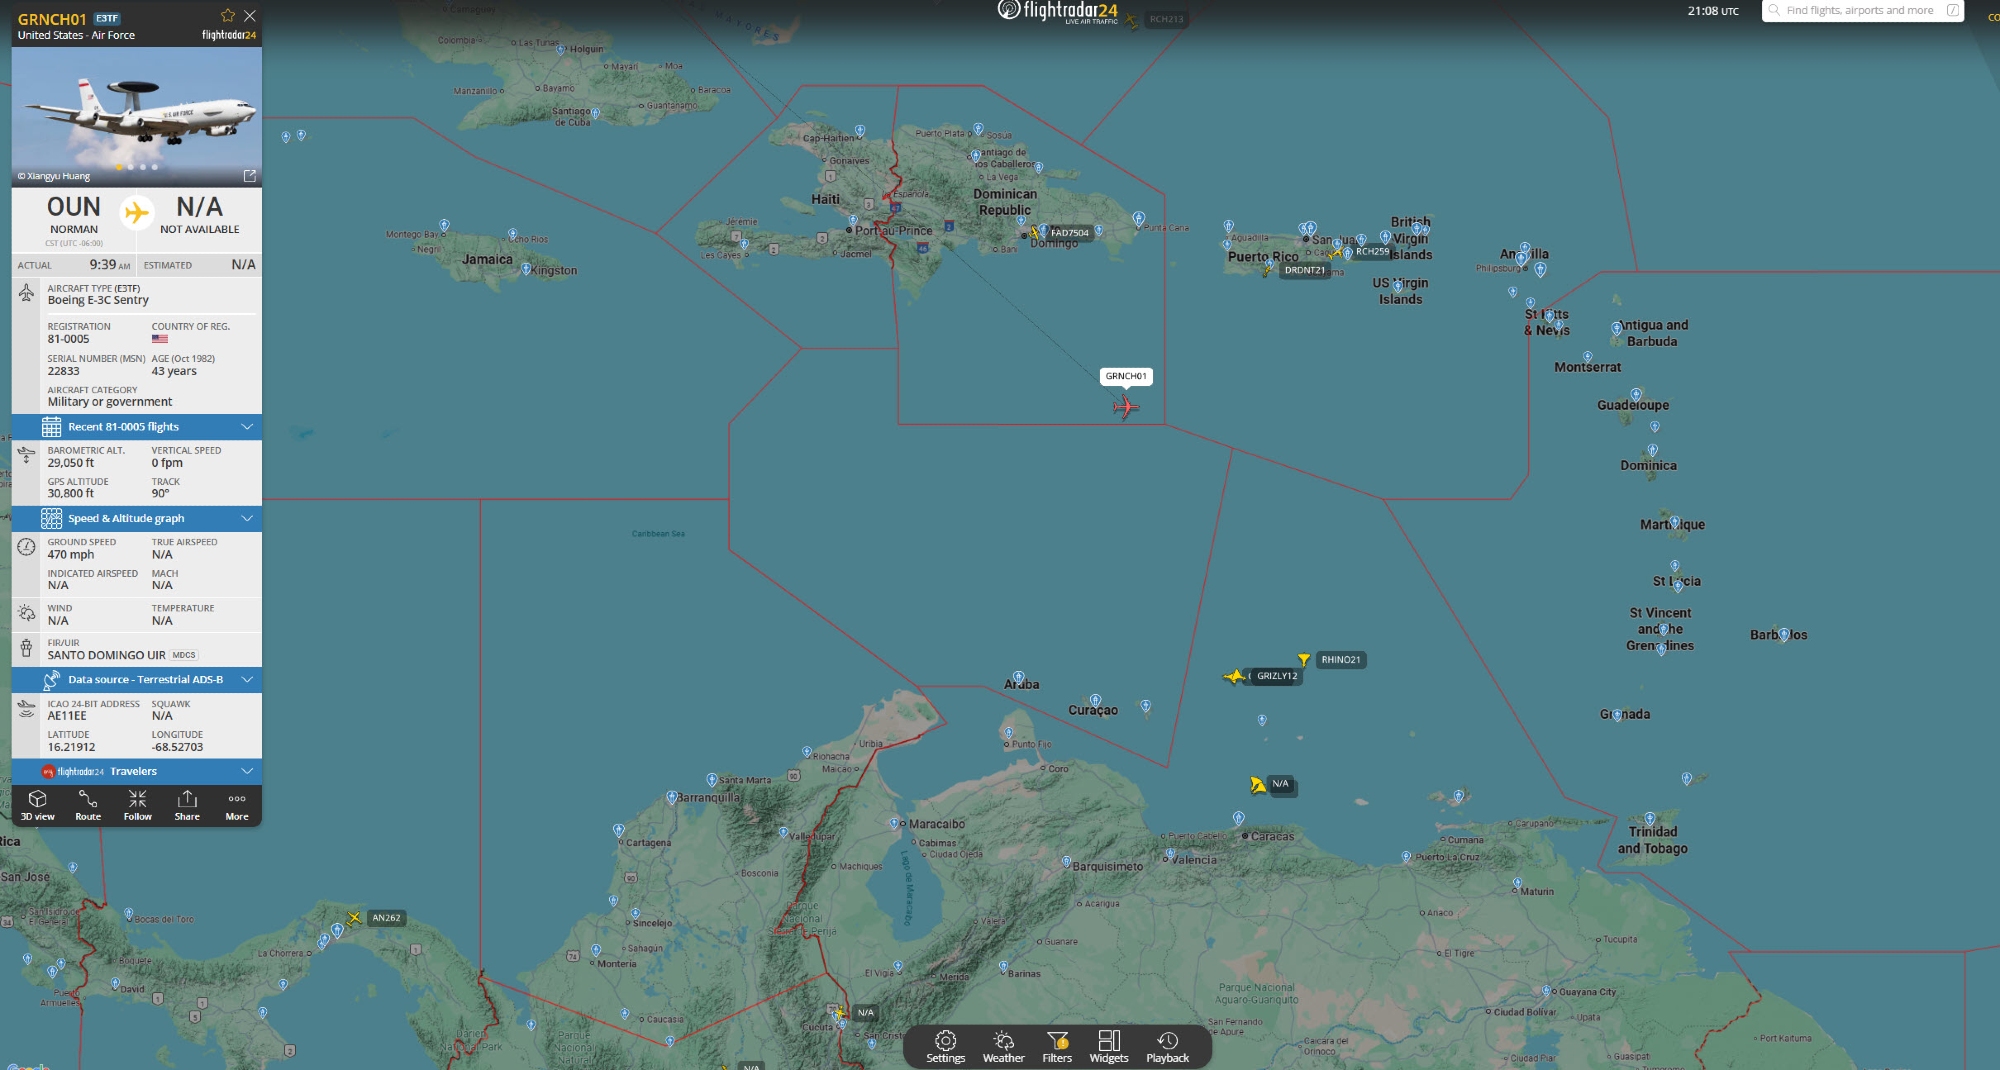Start Playback of historical flights

coord(1167,1046)
